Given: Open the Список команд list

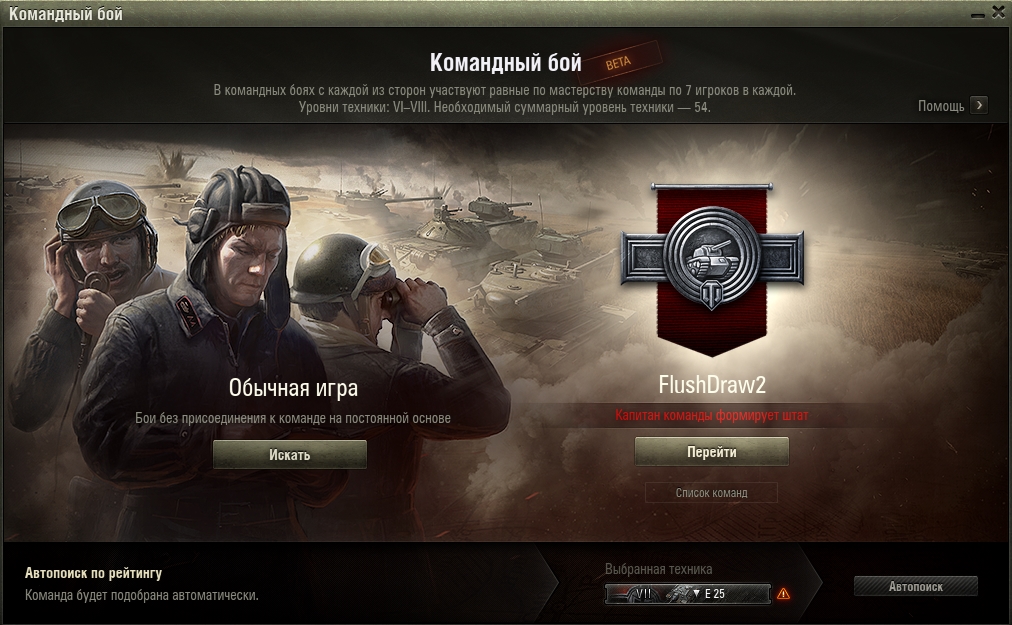Looking at the screenshot, I should [711, 493].
